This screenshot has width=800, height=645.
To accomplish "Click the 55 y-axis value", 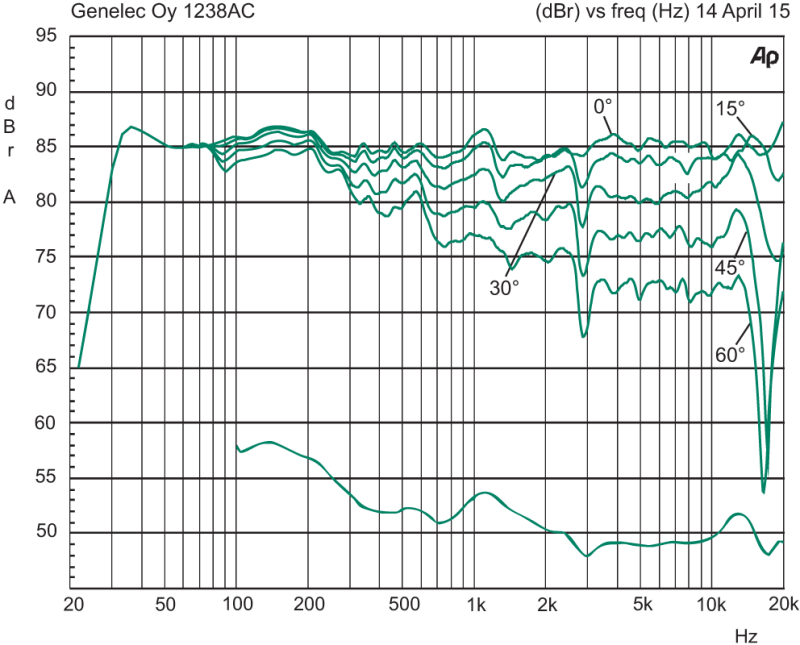I will coord(45,477).
